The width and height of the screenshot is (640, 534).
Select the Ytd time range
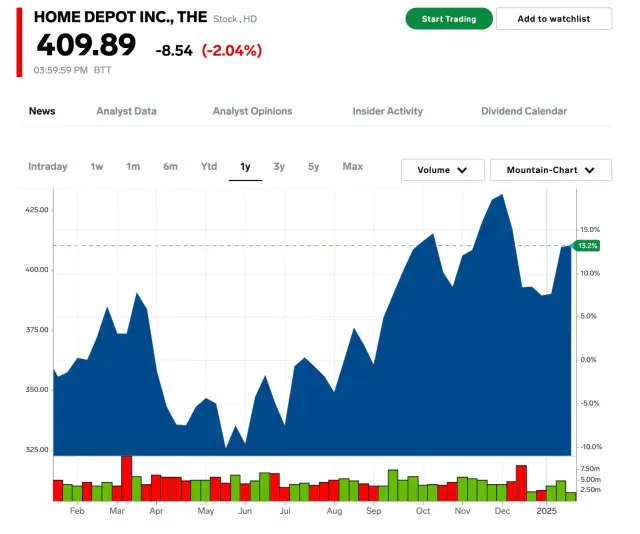tap(209, 166)
